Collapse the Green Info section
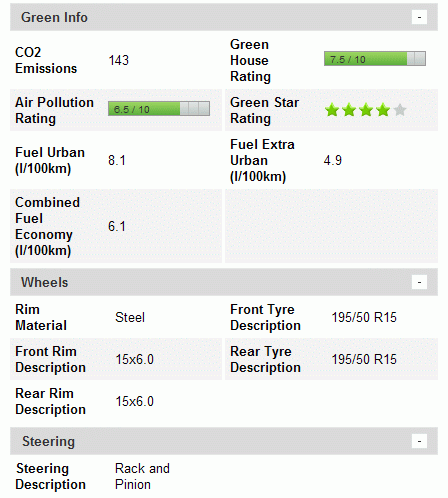 pyautogui.click(x=419, y=17)
